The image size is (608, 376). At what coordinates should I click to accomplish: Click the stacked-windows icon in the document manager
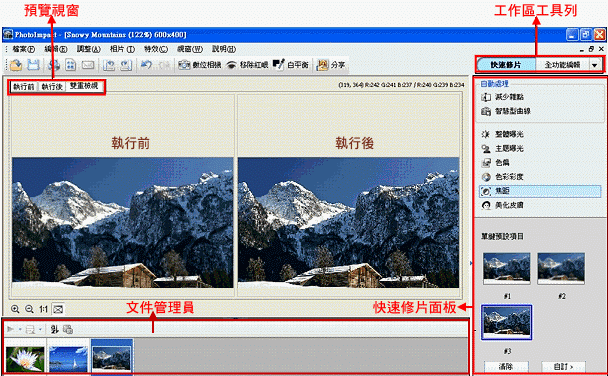68,329
